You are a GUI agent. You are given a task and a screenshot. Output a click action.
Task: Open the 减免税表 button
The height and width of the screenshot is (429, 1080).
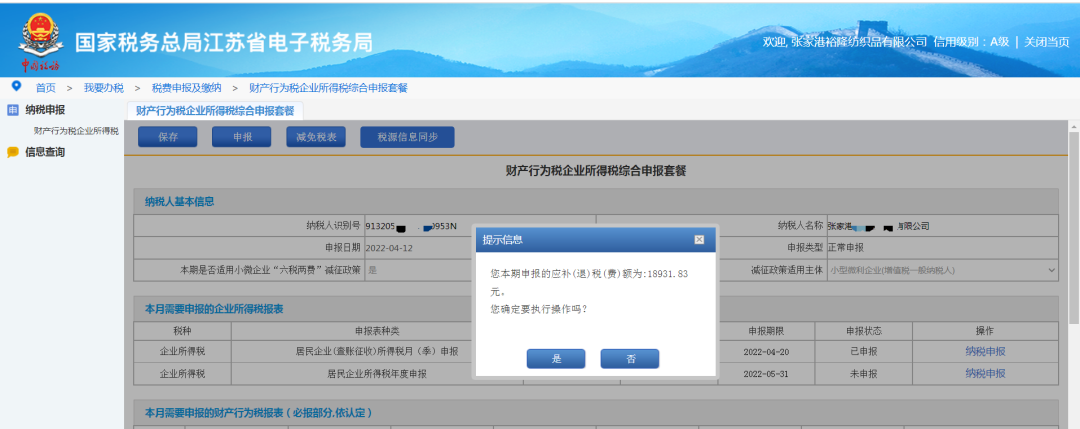point(316,137)
